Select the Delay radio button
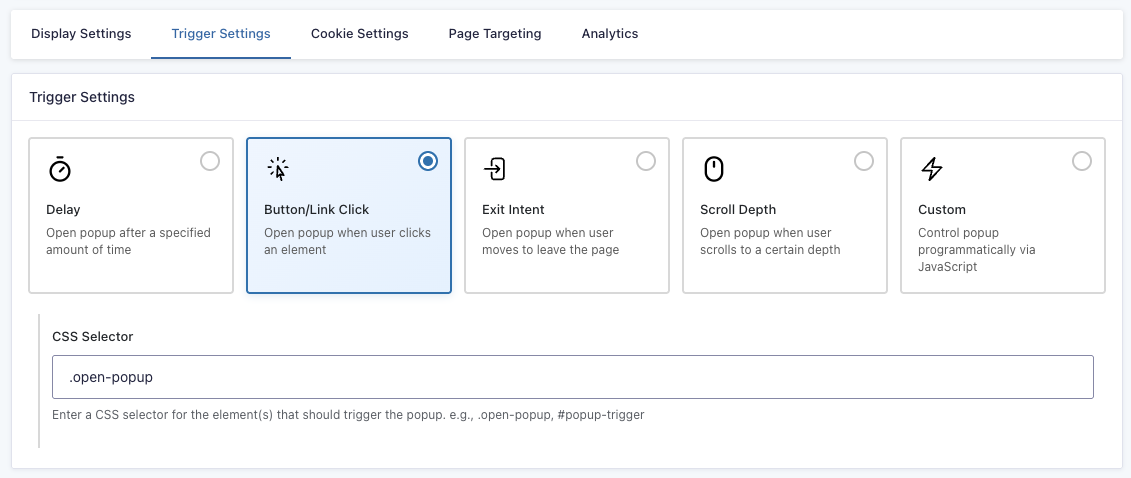Image resolution: width=1131 pixels, height=478 pixels. pyautogui.click(x=210, y=161)
